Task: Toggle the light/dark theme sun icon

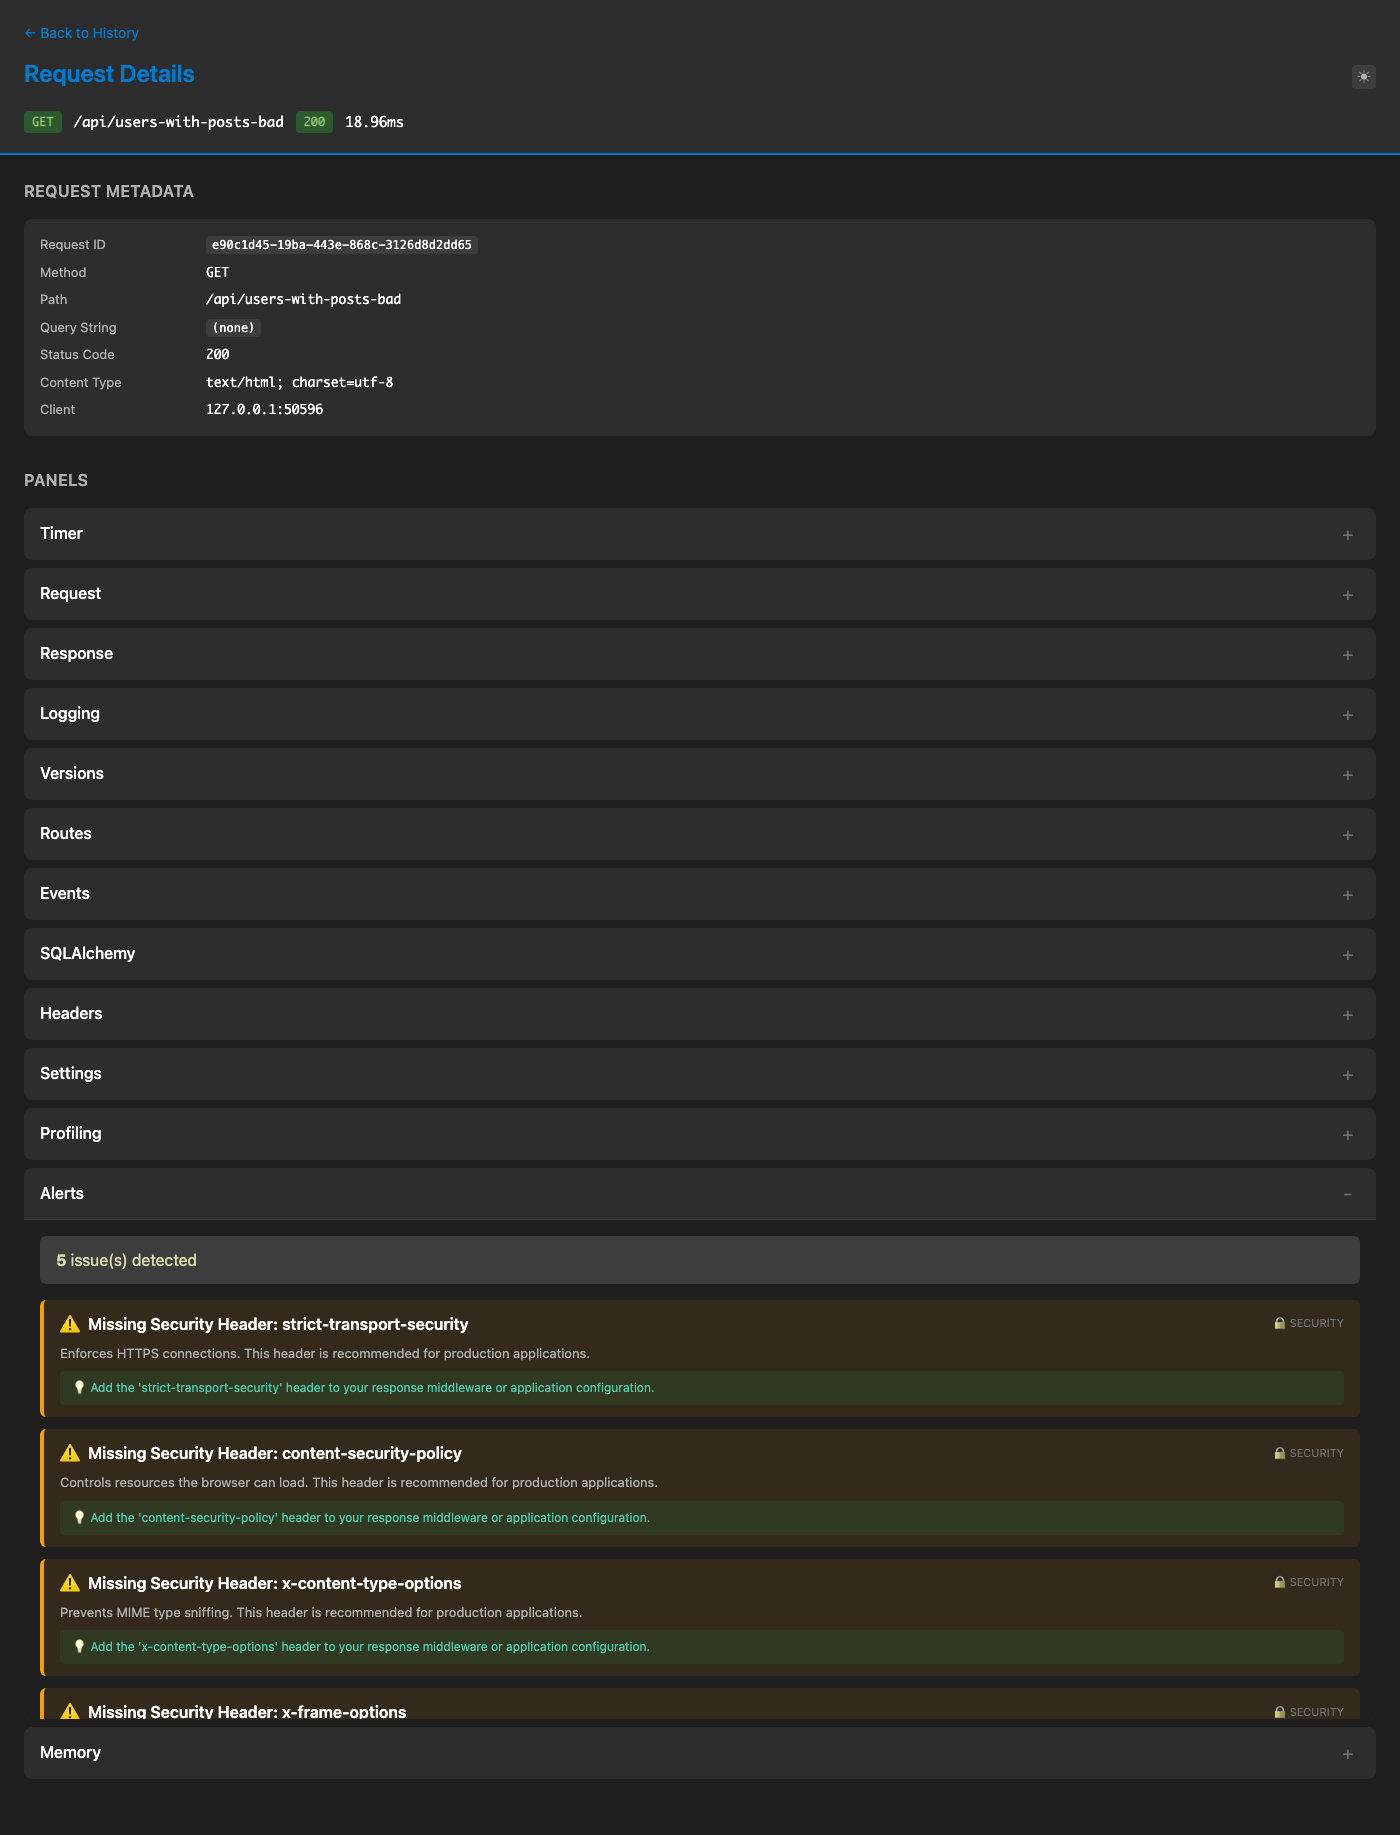Action: tap(1364, 77)
